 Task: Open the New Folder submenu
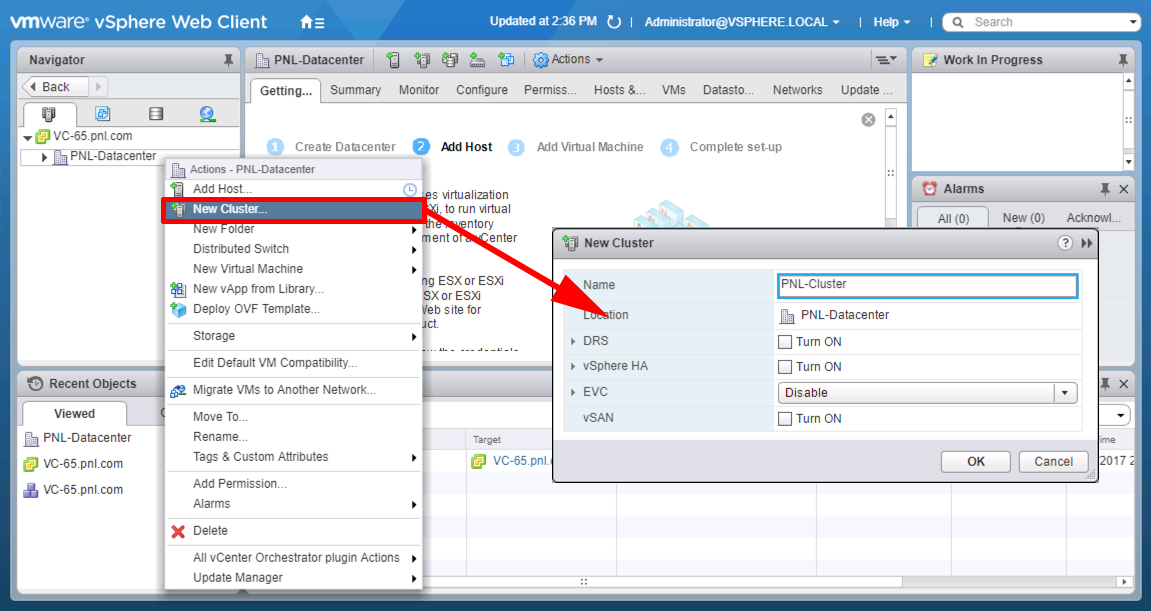point(294,229)
